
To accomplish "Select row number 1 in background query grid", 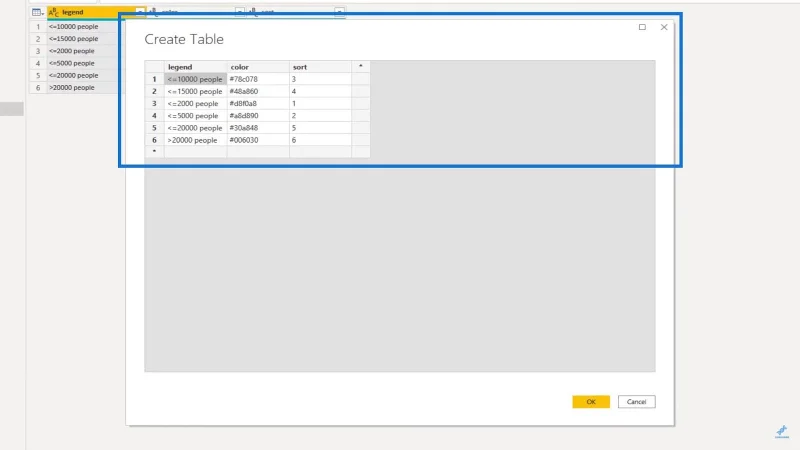I will point(38,27).
